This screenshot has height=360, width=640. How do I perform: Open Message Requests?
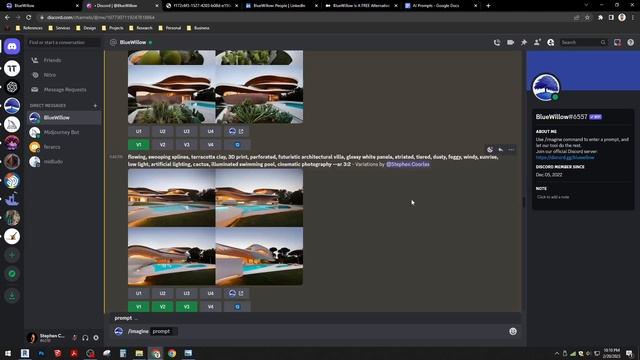[63, 90]
